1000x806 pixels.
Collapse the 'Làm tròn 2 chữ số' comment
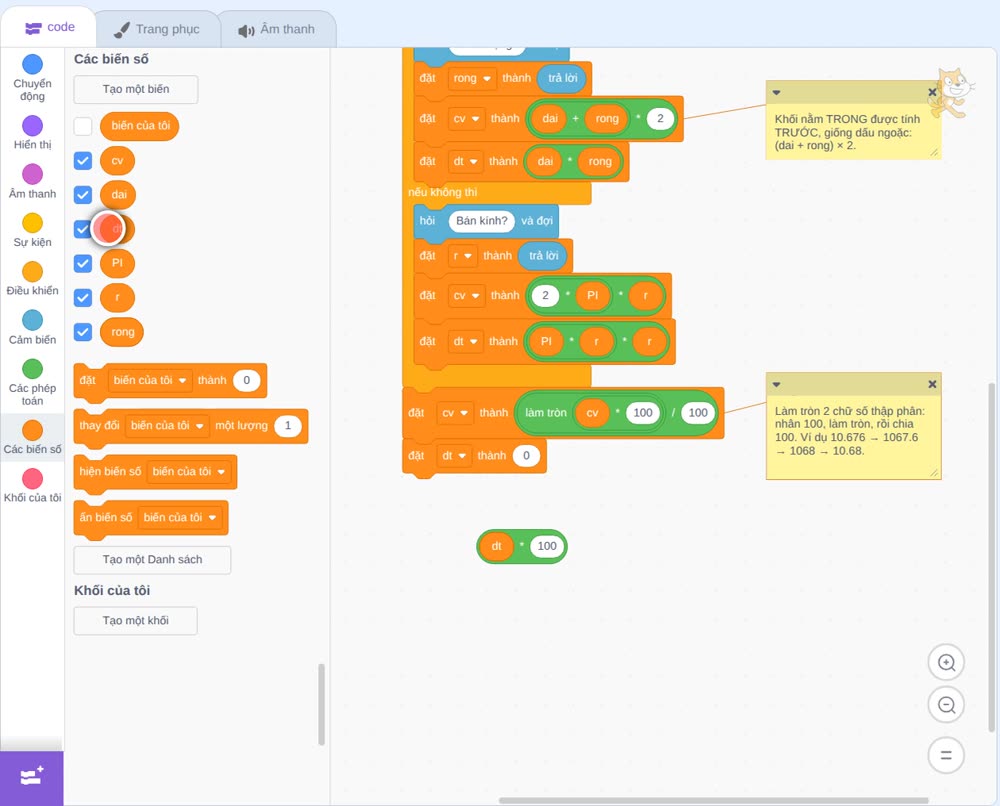[x=776, y=384]
